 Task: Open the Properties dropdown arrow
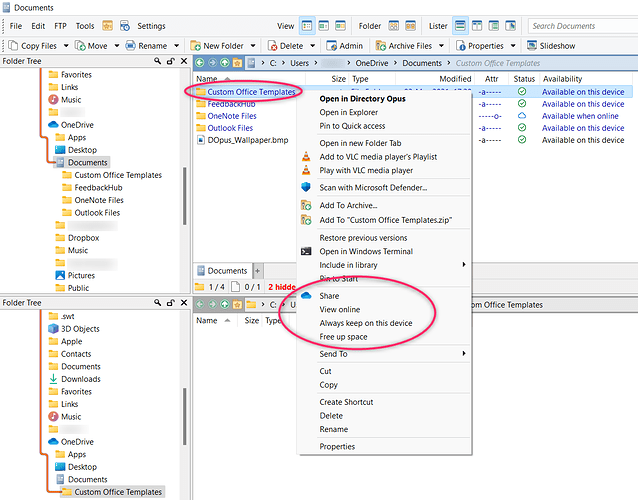coord(513,46)
